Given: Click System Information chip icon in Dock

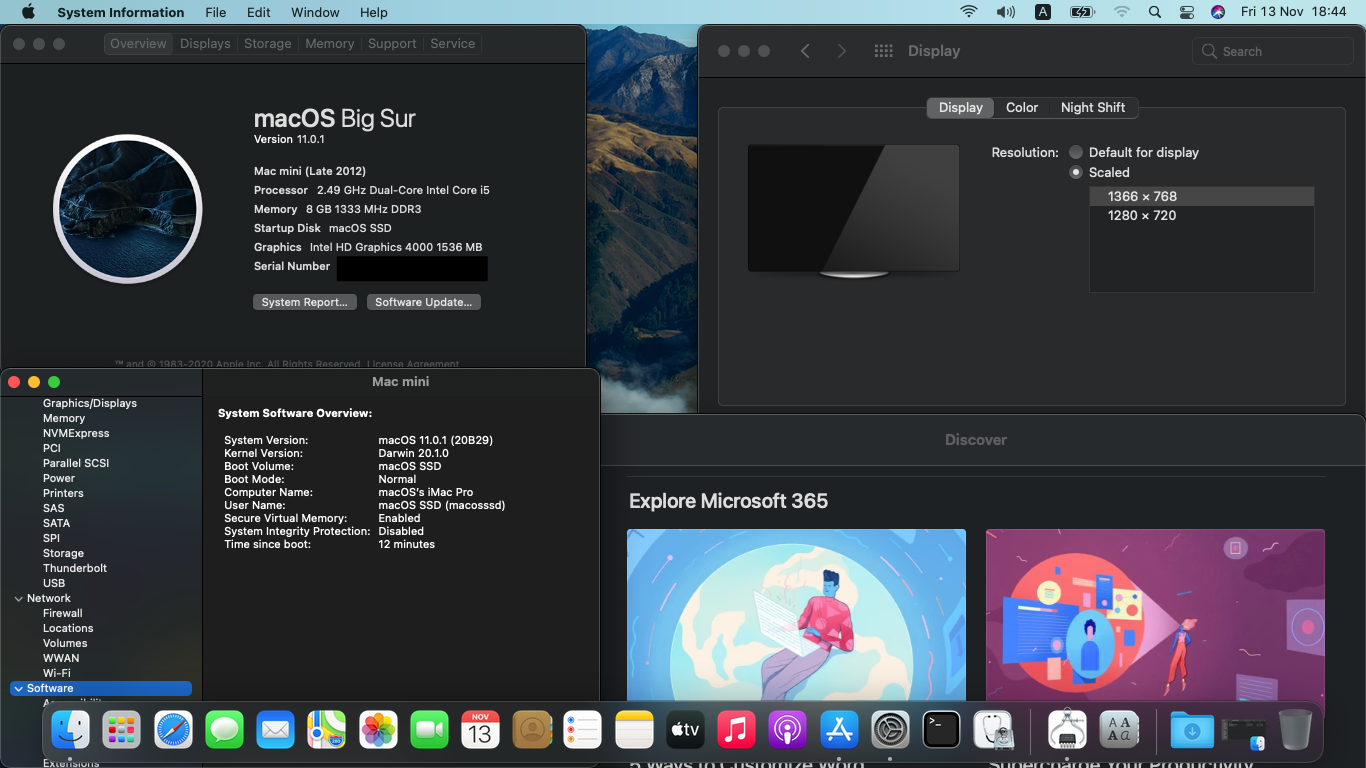Looking at the screenshot, I should (x=1067, y=730).
